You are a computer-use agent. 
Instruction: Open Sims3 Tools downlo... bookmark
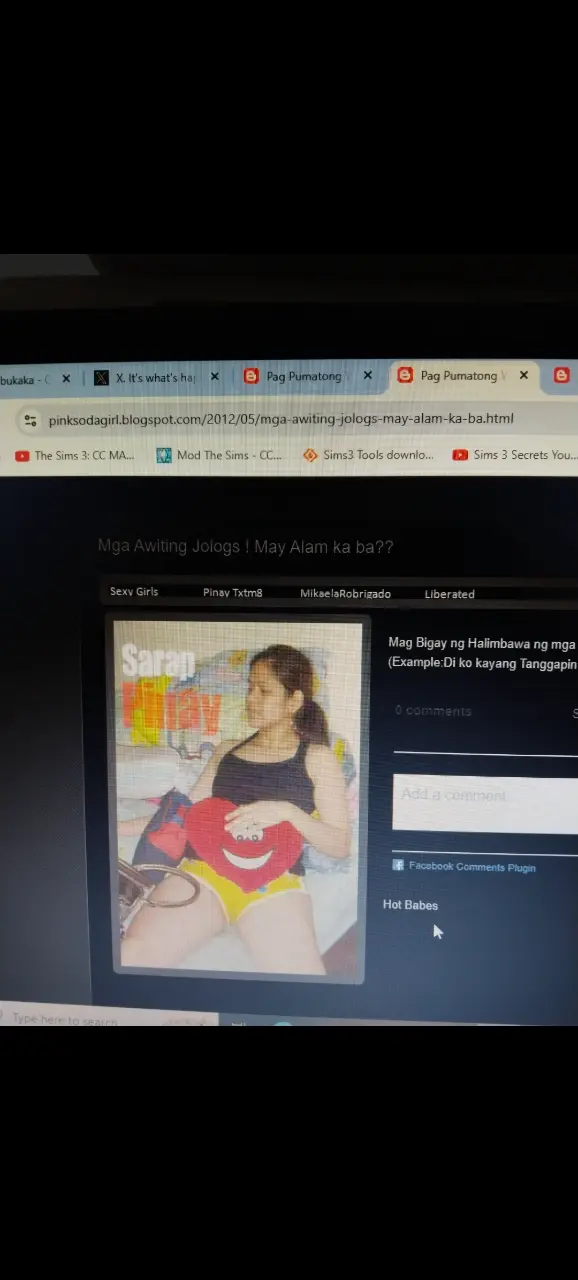pos(368,455)
